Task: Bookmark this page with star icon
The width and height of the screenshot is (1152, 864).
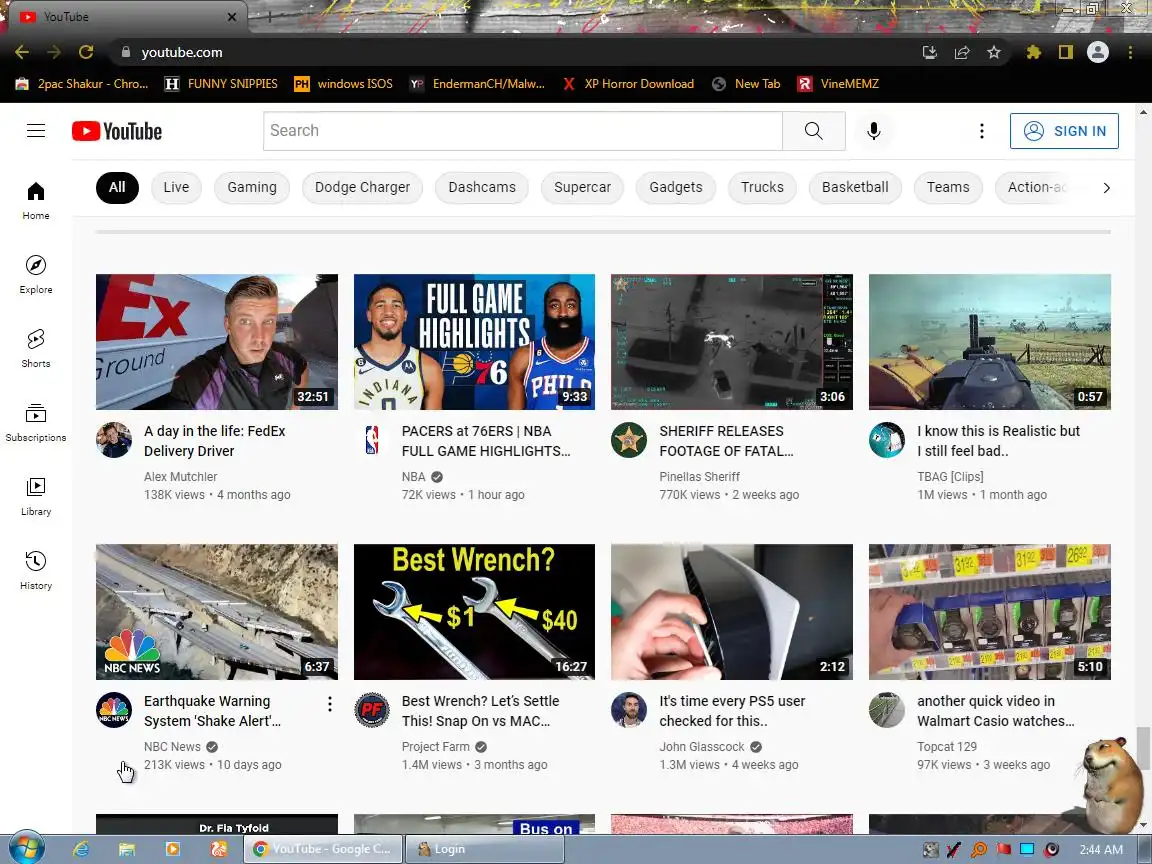Action: (x=994, y=52)
